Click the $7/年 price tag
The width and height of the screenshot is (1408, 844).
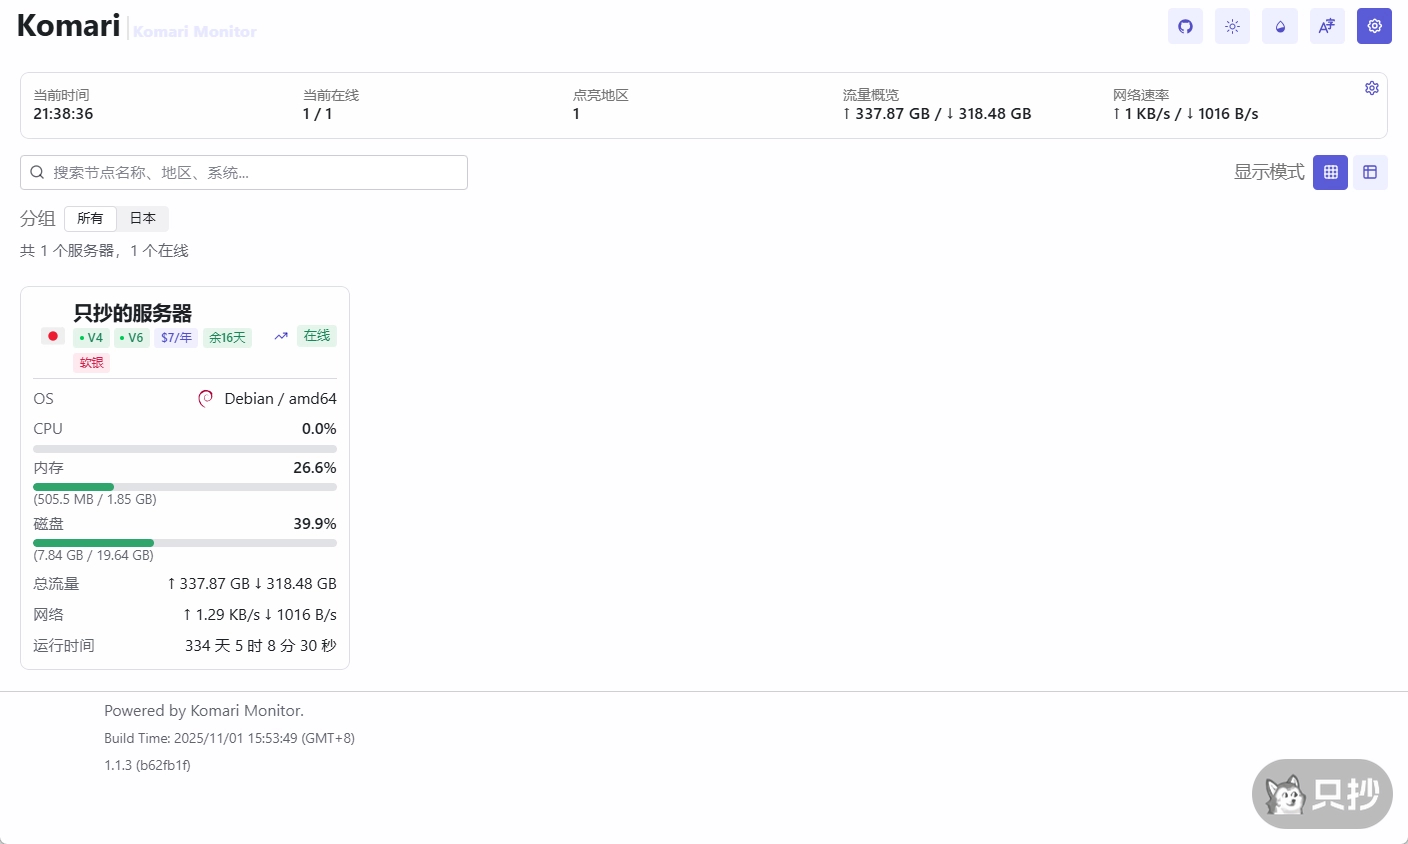pyautogui.click(x=176, y=338)
